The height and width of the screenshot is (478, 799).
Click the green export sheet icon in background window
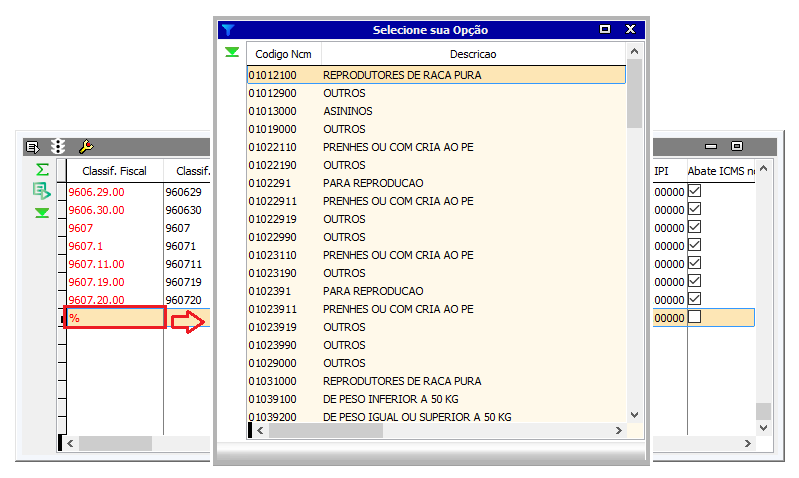coord(42,191)
